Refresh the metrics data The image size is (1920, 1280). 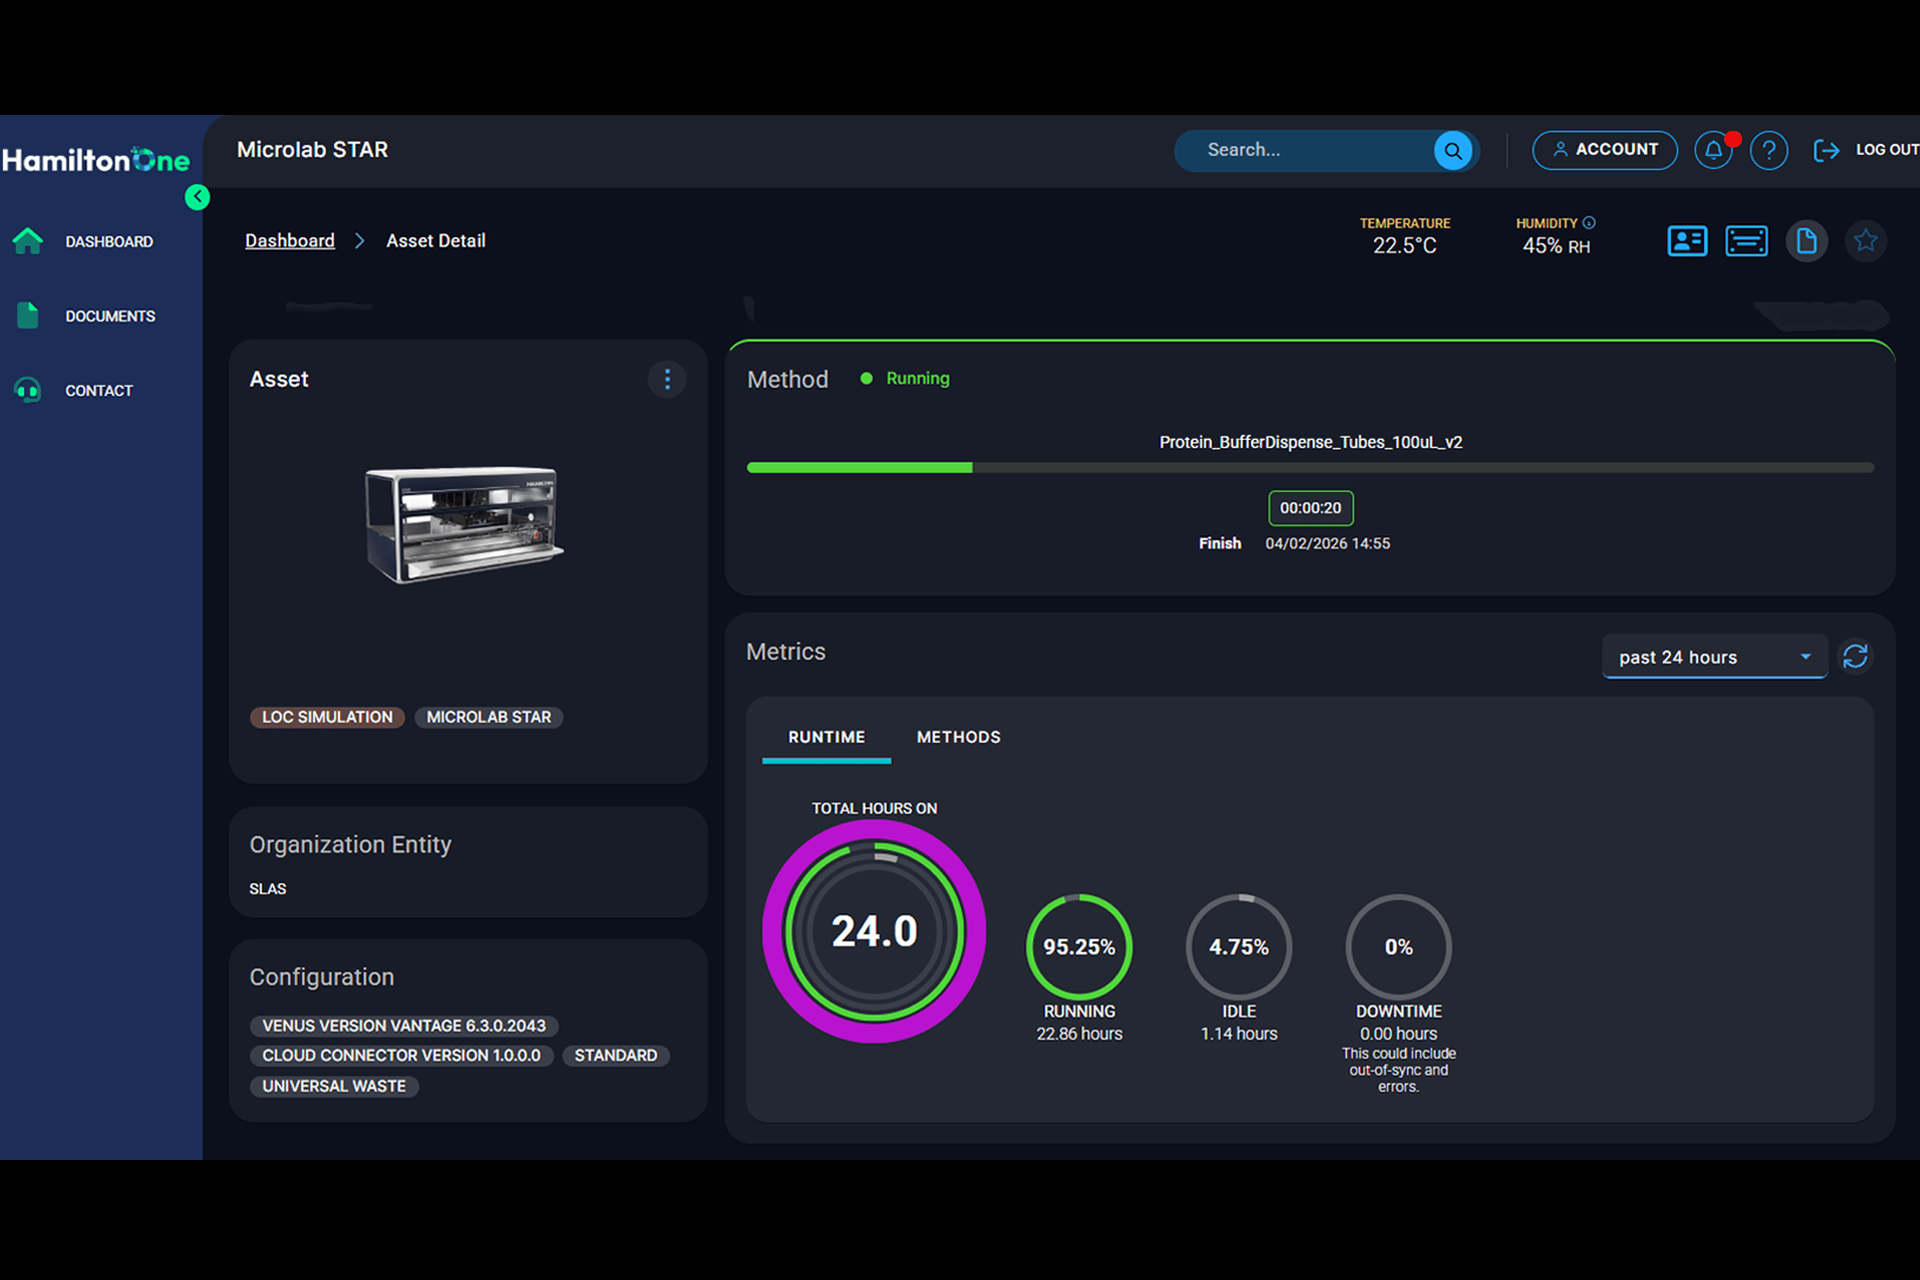click(1855, 656)
